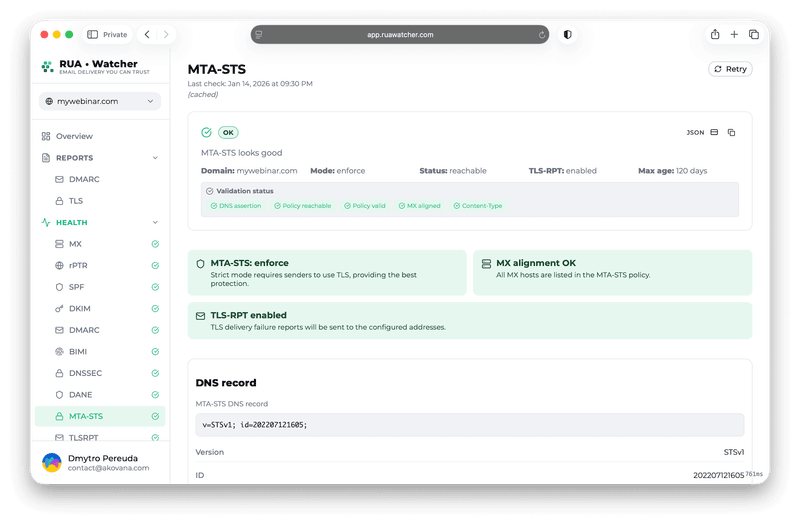The height and width of the screenshot is (524, 800).
Task: Click the green check icon beside OK
Action: 206,132
